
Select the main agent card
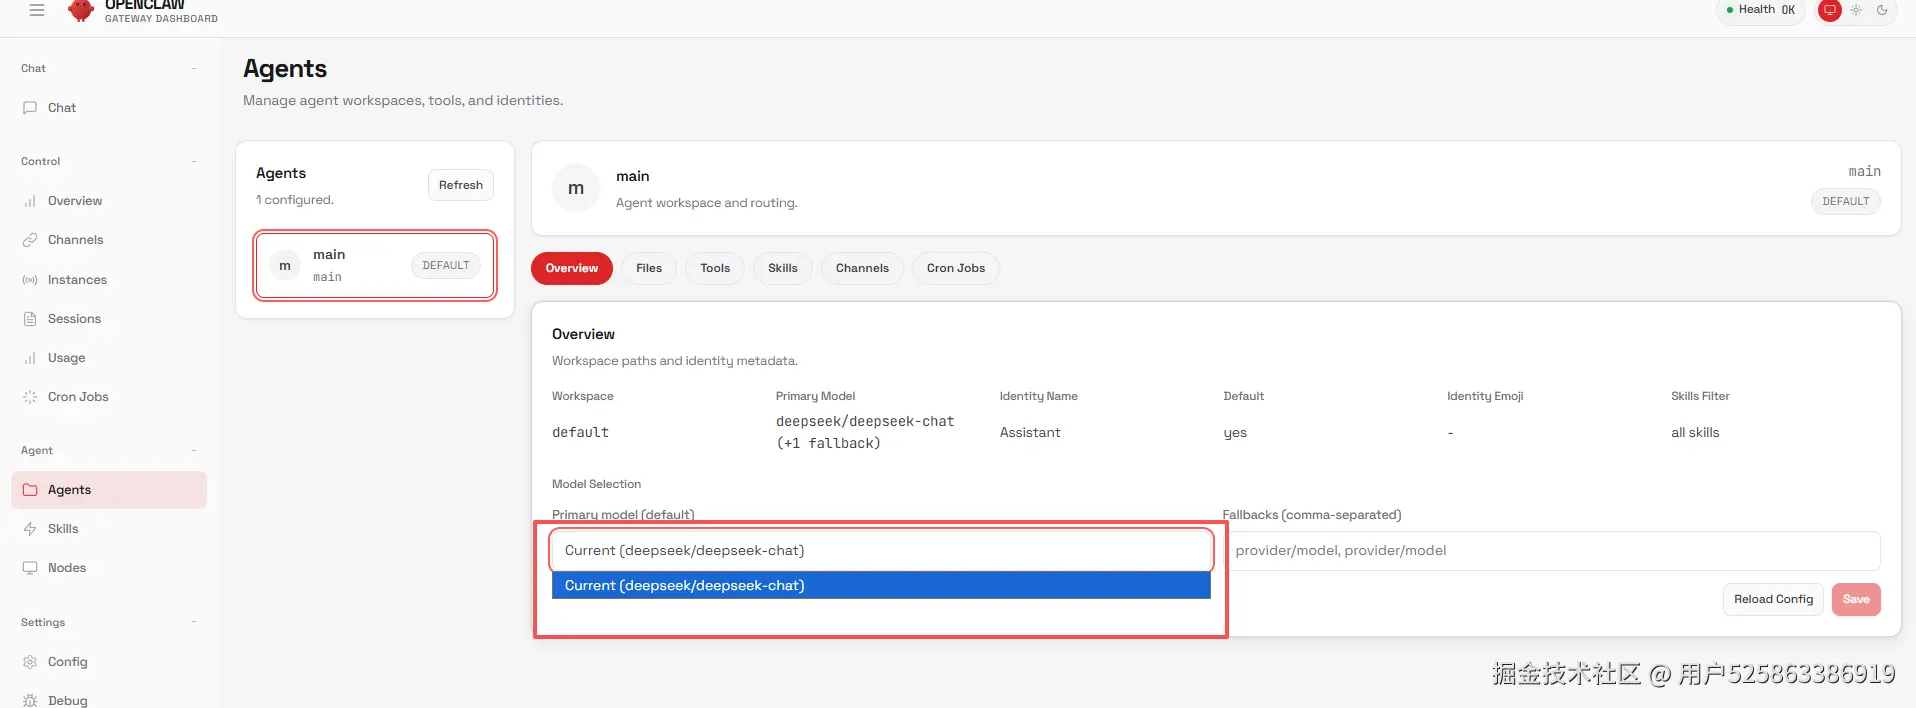tap(375, 266)
